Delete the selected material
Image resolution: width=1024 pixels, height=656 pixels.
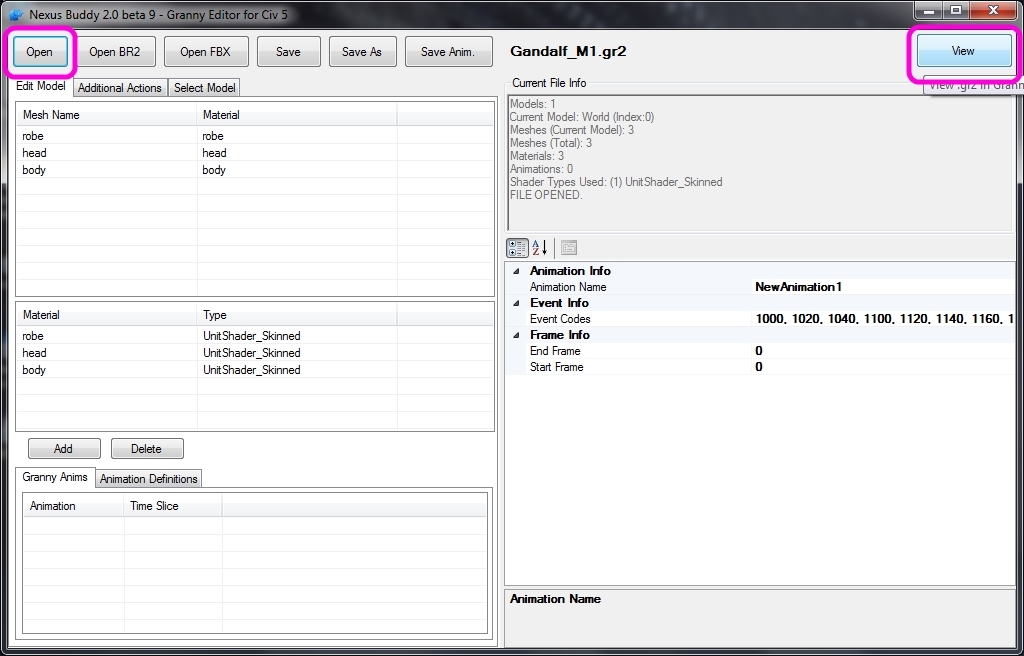146,448
